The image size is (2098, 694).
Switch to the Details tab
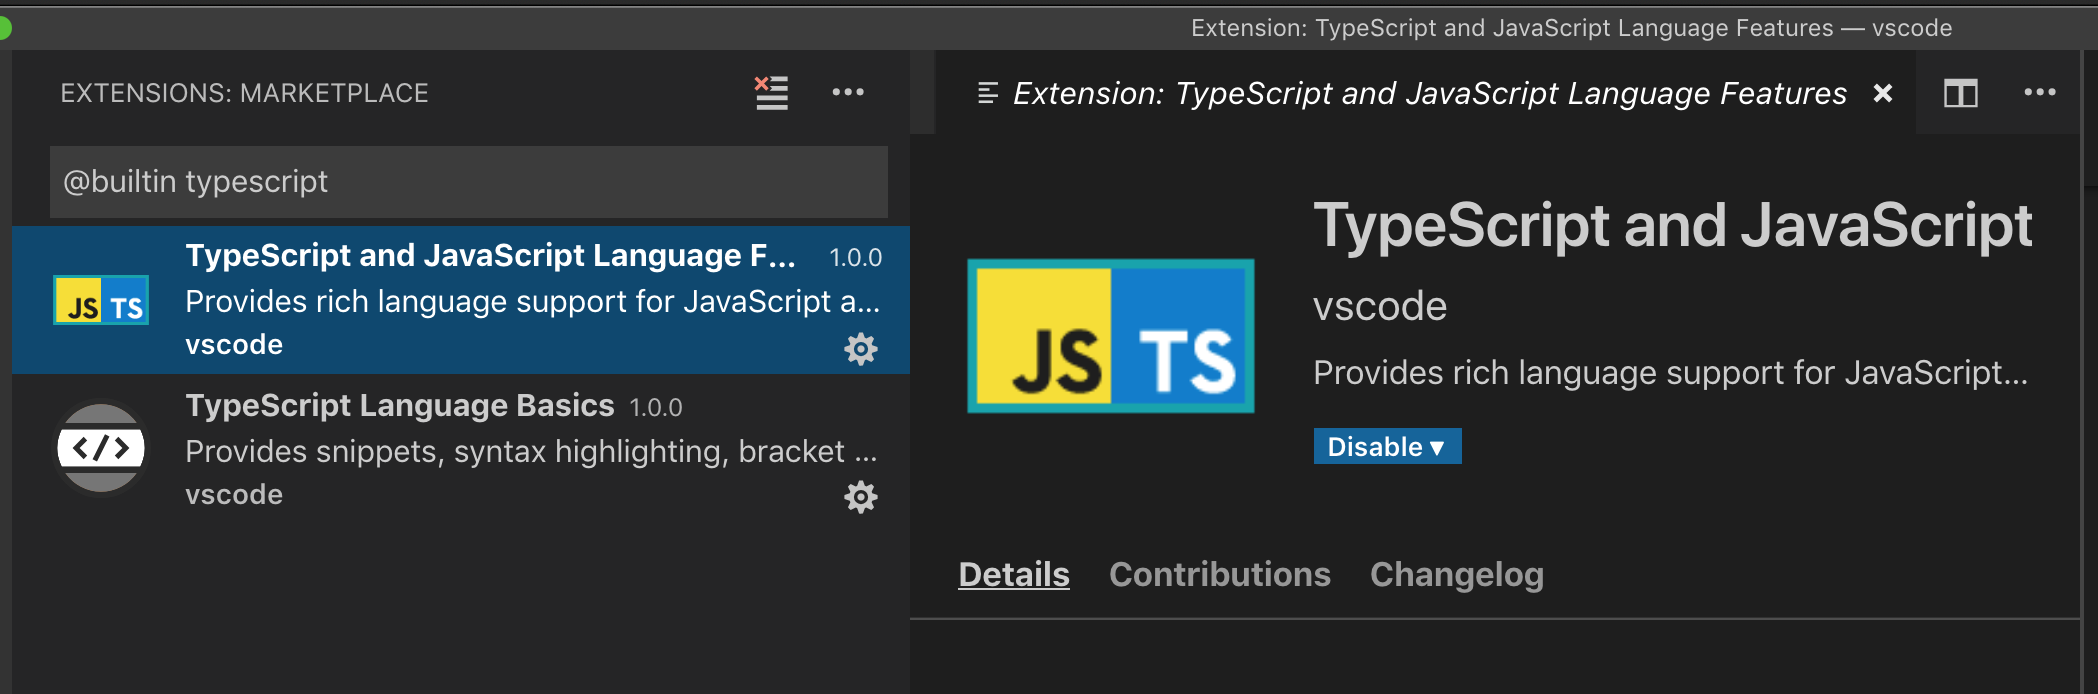click(1013, 575)
